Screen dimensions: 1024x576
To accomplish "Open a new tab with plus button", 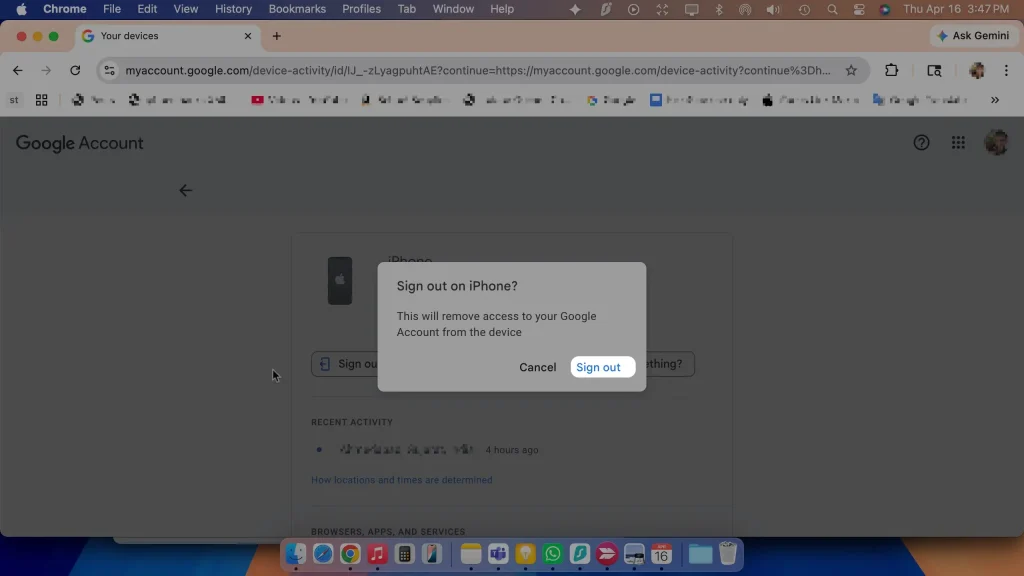I will click(277, 36).
